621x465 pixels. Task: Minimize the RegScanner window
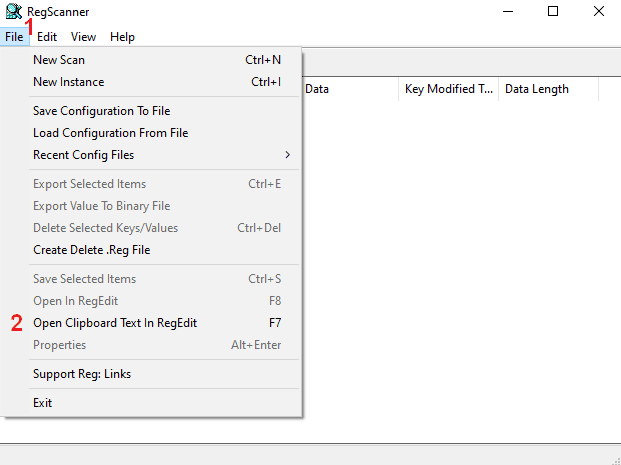tap(508, 11)
